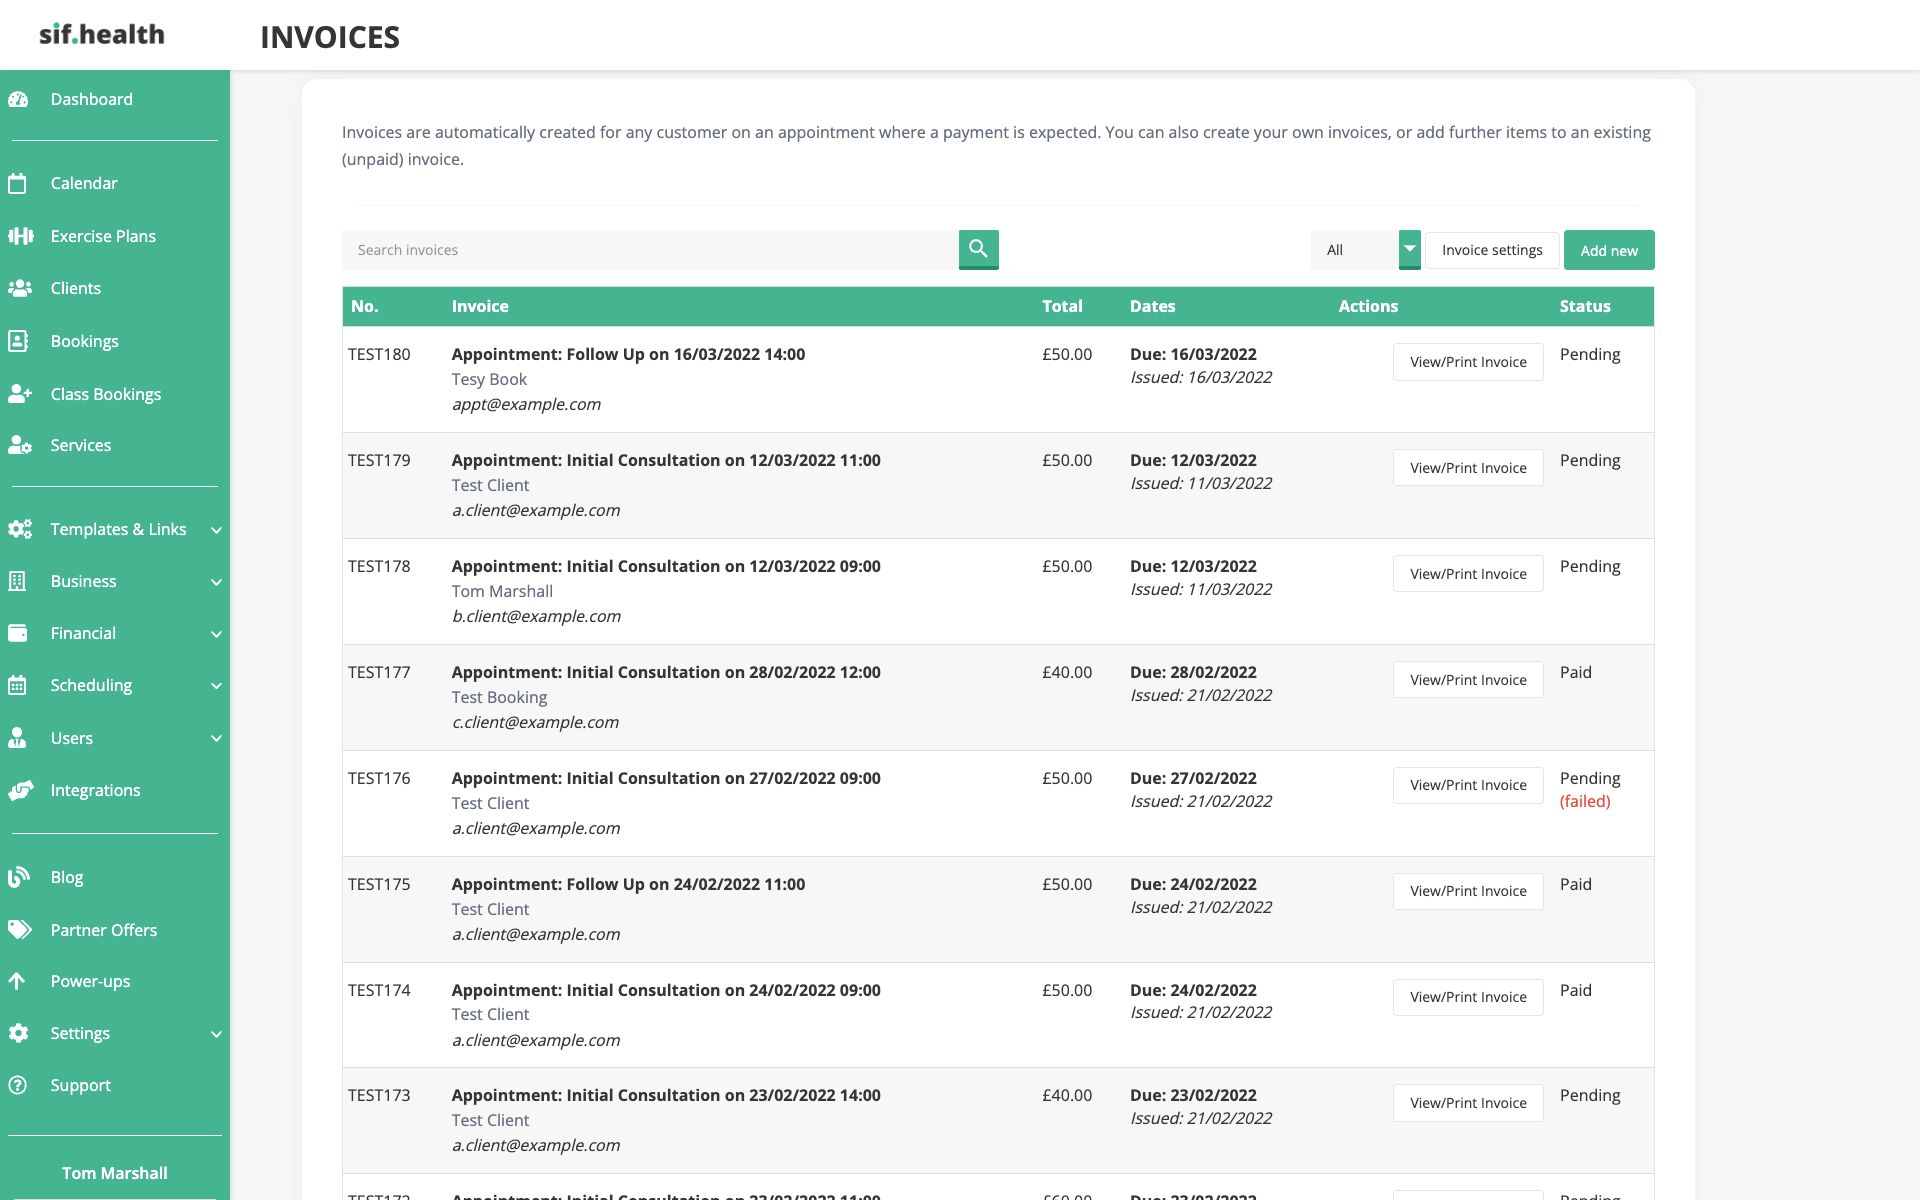Open the All status filter dropdown
This screenshot has height=1200, width=1920.
1365,250
